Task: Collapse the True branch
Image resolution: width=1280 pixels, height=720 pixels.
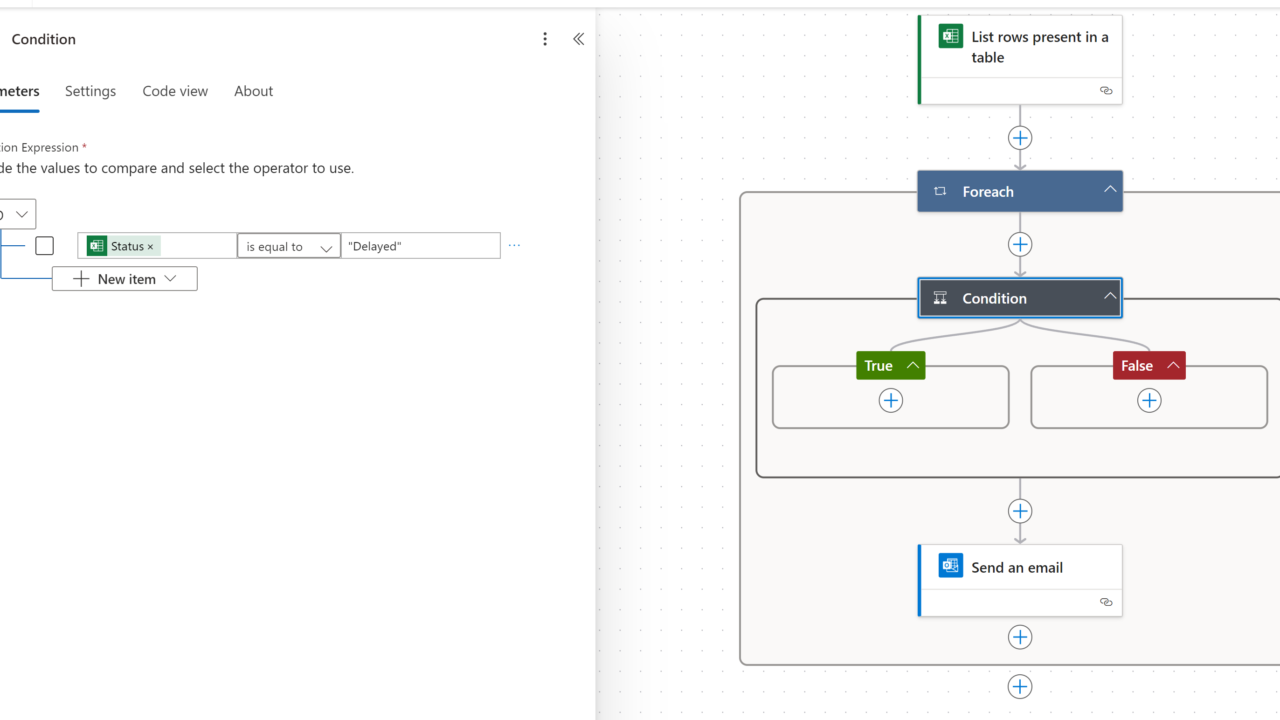Action: [912, 365]
